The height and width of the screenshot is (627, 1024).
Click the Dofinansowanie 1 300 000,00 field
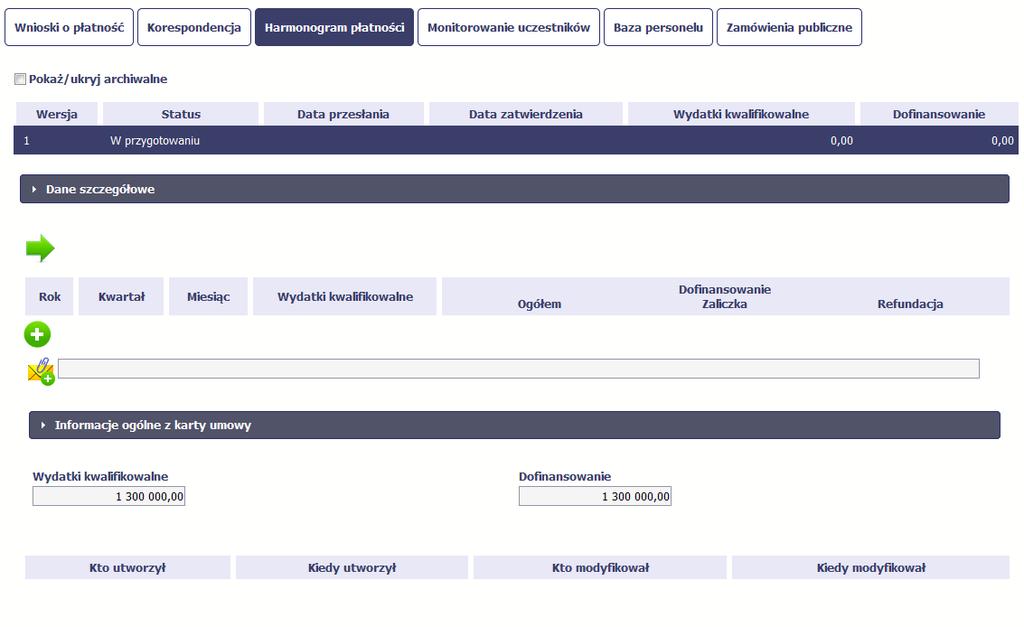click(x=595, y=496)
